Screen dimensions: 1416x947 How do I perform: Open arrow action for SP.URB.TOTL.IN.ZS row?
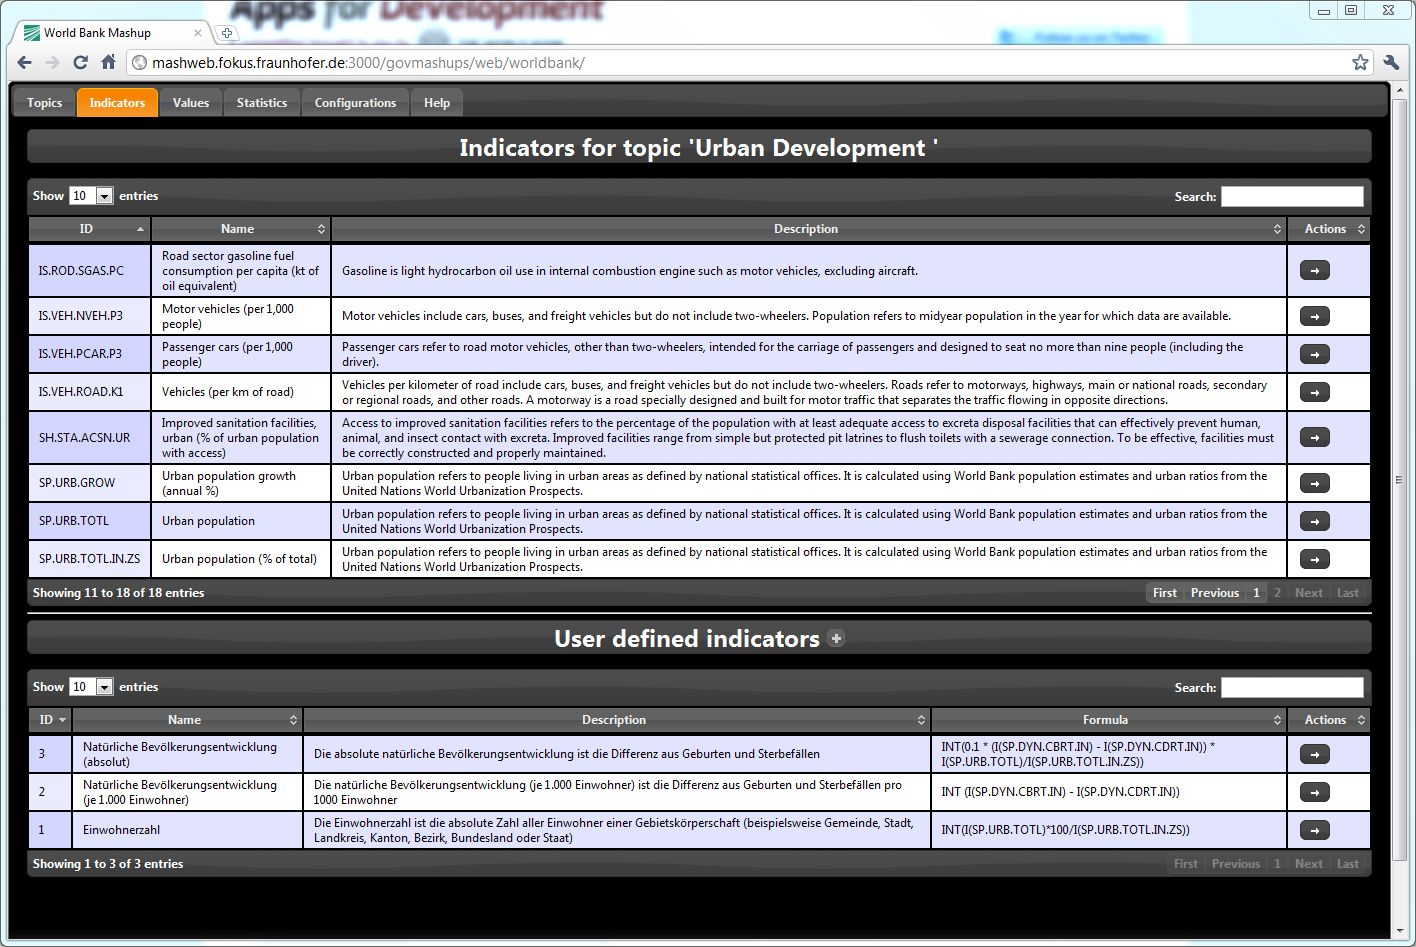tap(1314, 559)
